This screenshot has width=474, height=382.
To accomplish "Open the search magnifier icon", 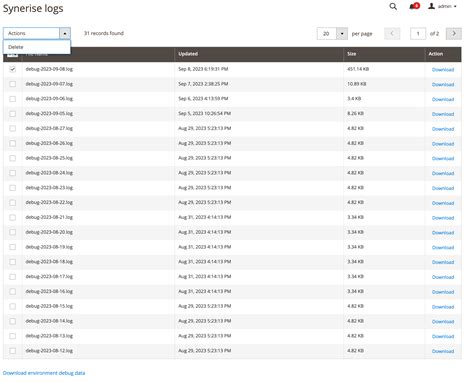I will (393, 6).
